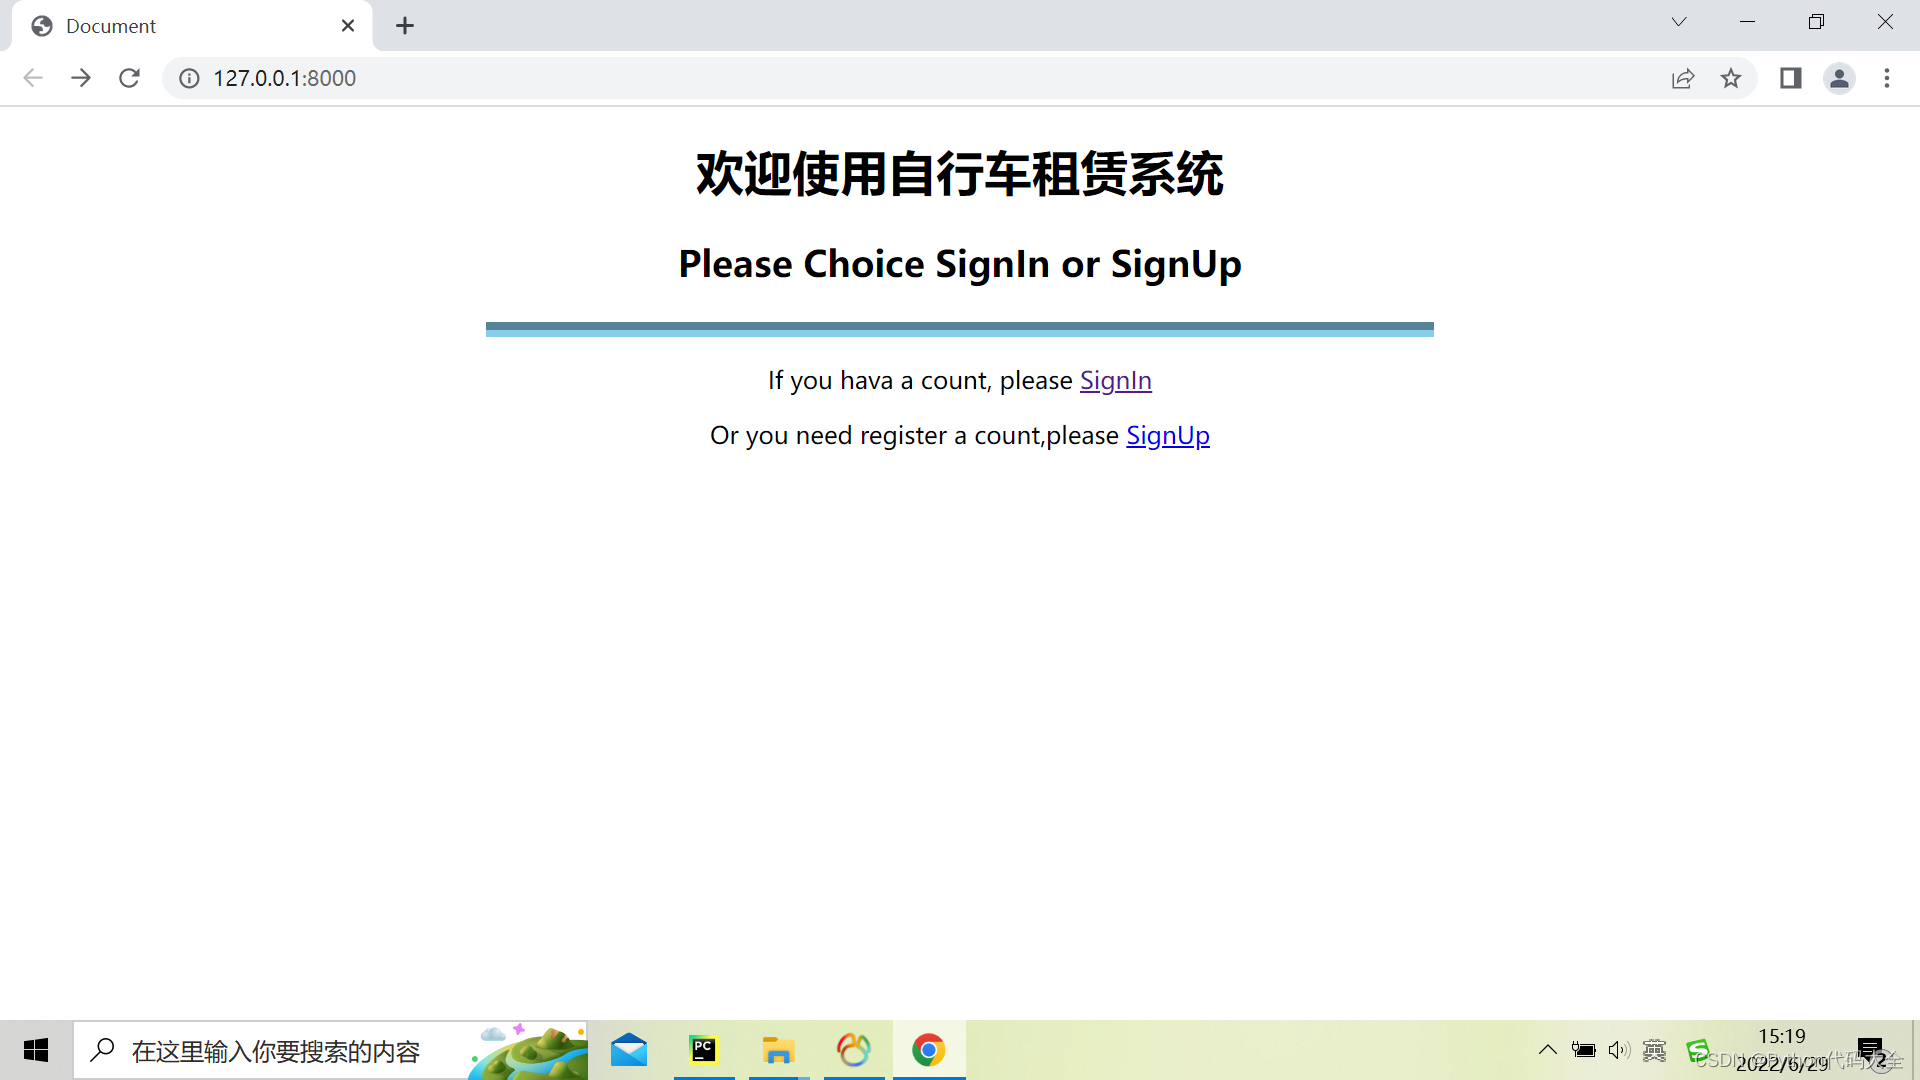Open Windows Start menu
1920x1080 pixels.
point(35,1050)
